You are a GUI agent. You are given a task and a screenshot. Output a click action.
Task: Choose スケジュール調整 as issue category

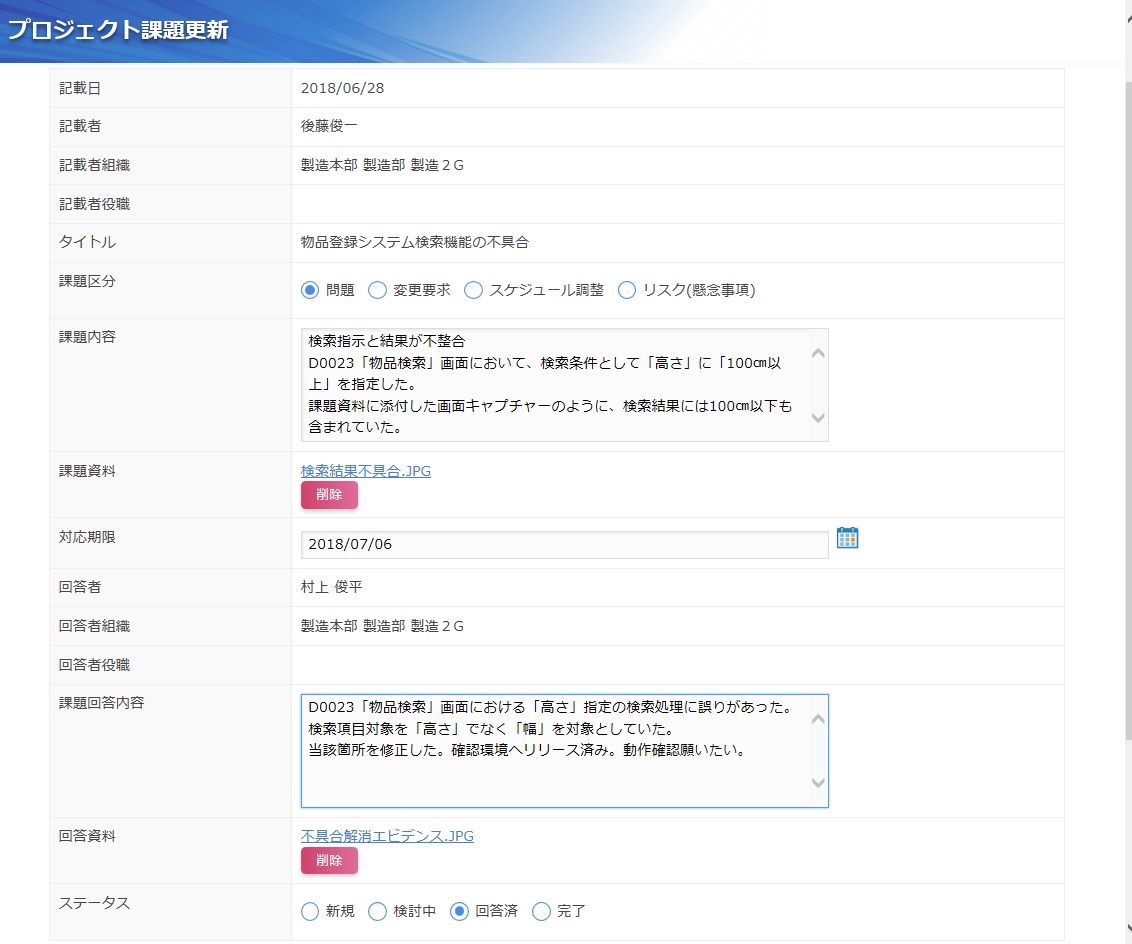(473, 291)
